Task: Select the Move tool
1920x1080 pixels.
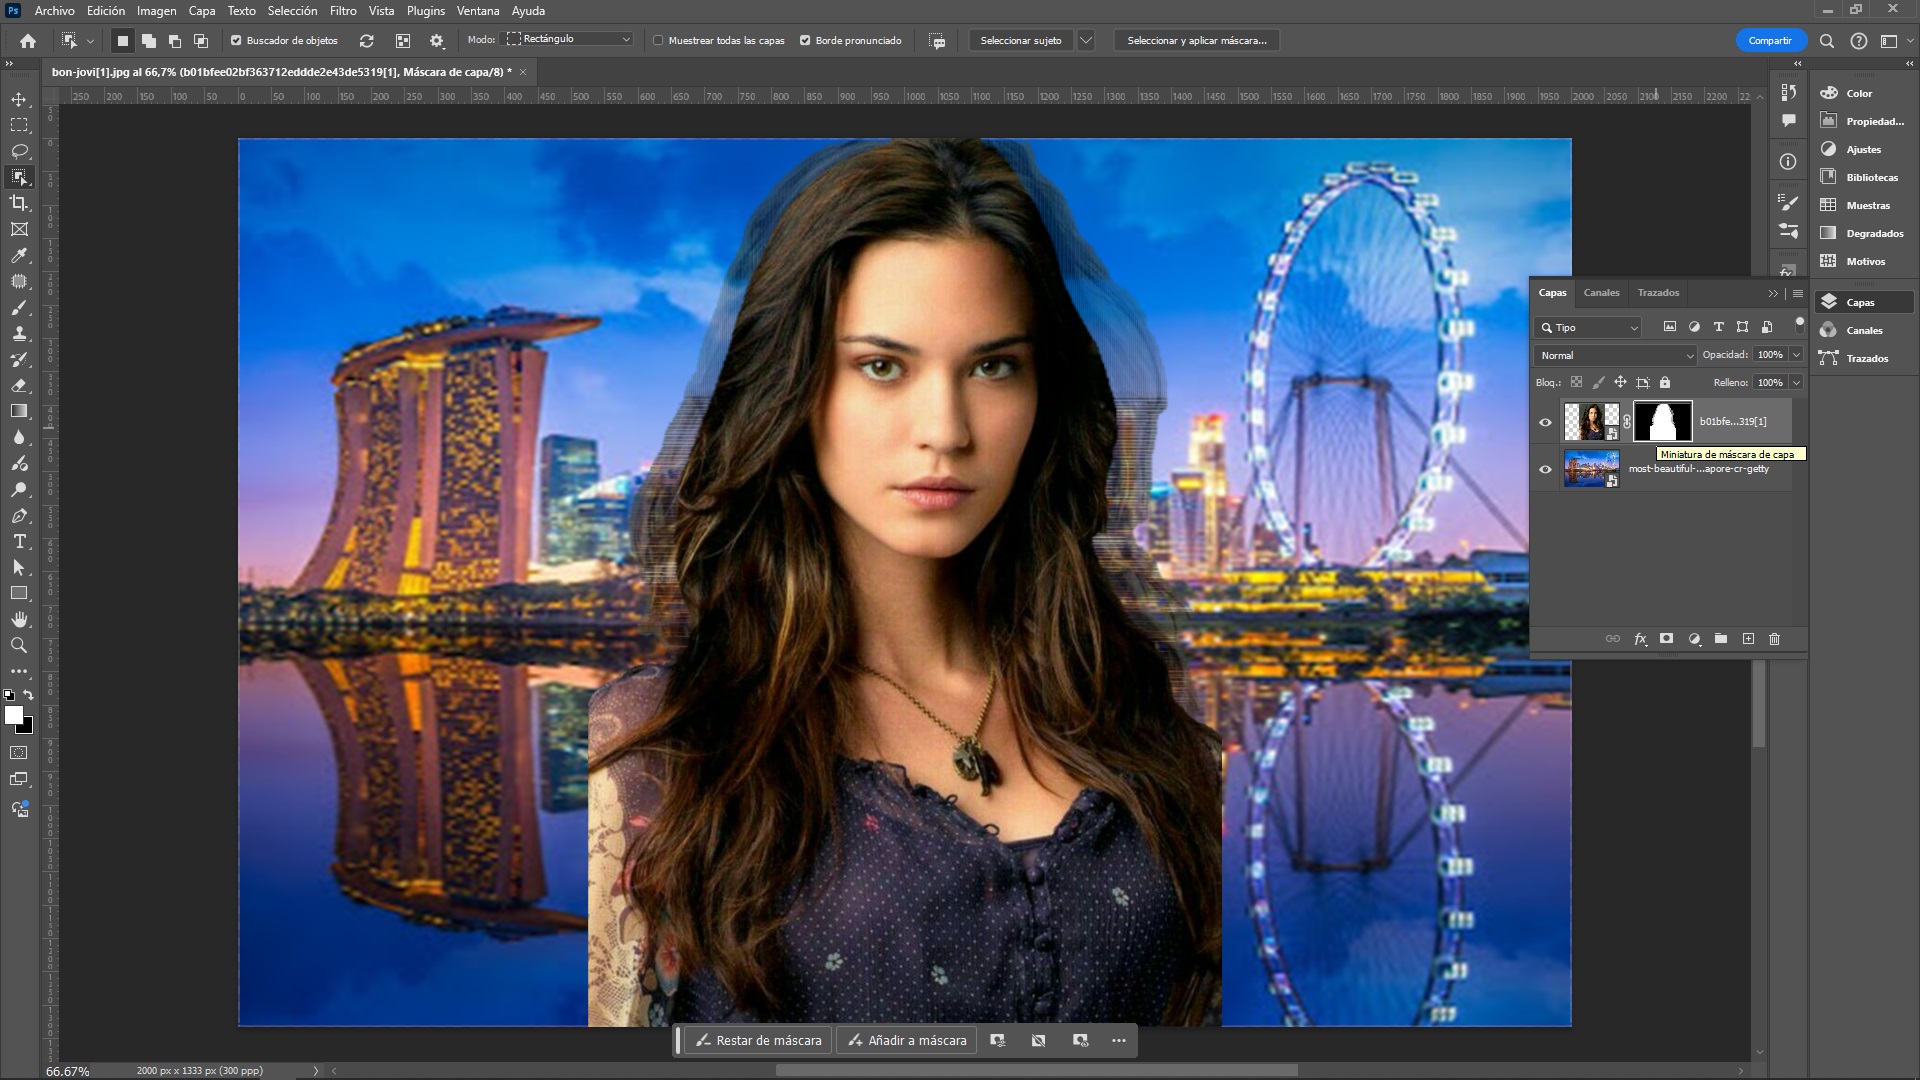Action: tap(18, 99)
